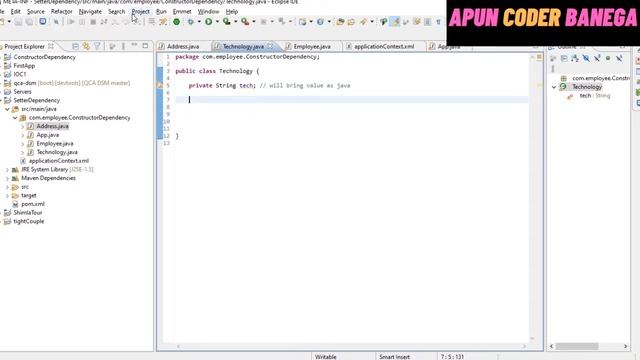Viewport: 640px width, 360px height.
Task: Open the Debug dropdown arrow
Action: pyautogui.click(x=199, y=22)
